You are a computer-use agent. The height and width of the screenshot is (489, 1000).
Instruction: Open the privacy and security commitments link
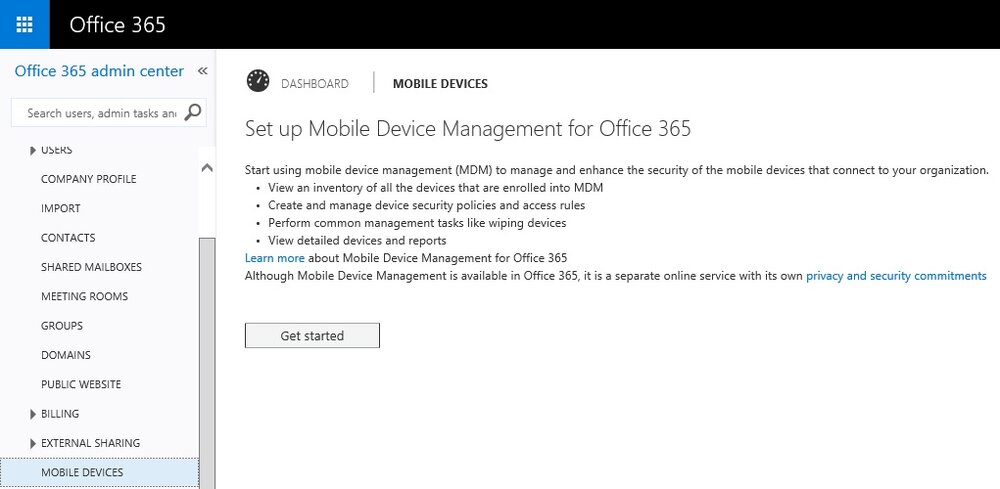tap(896, 275)
